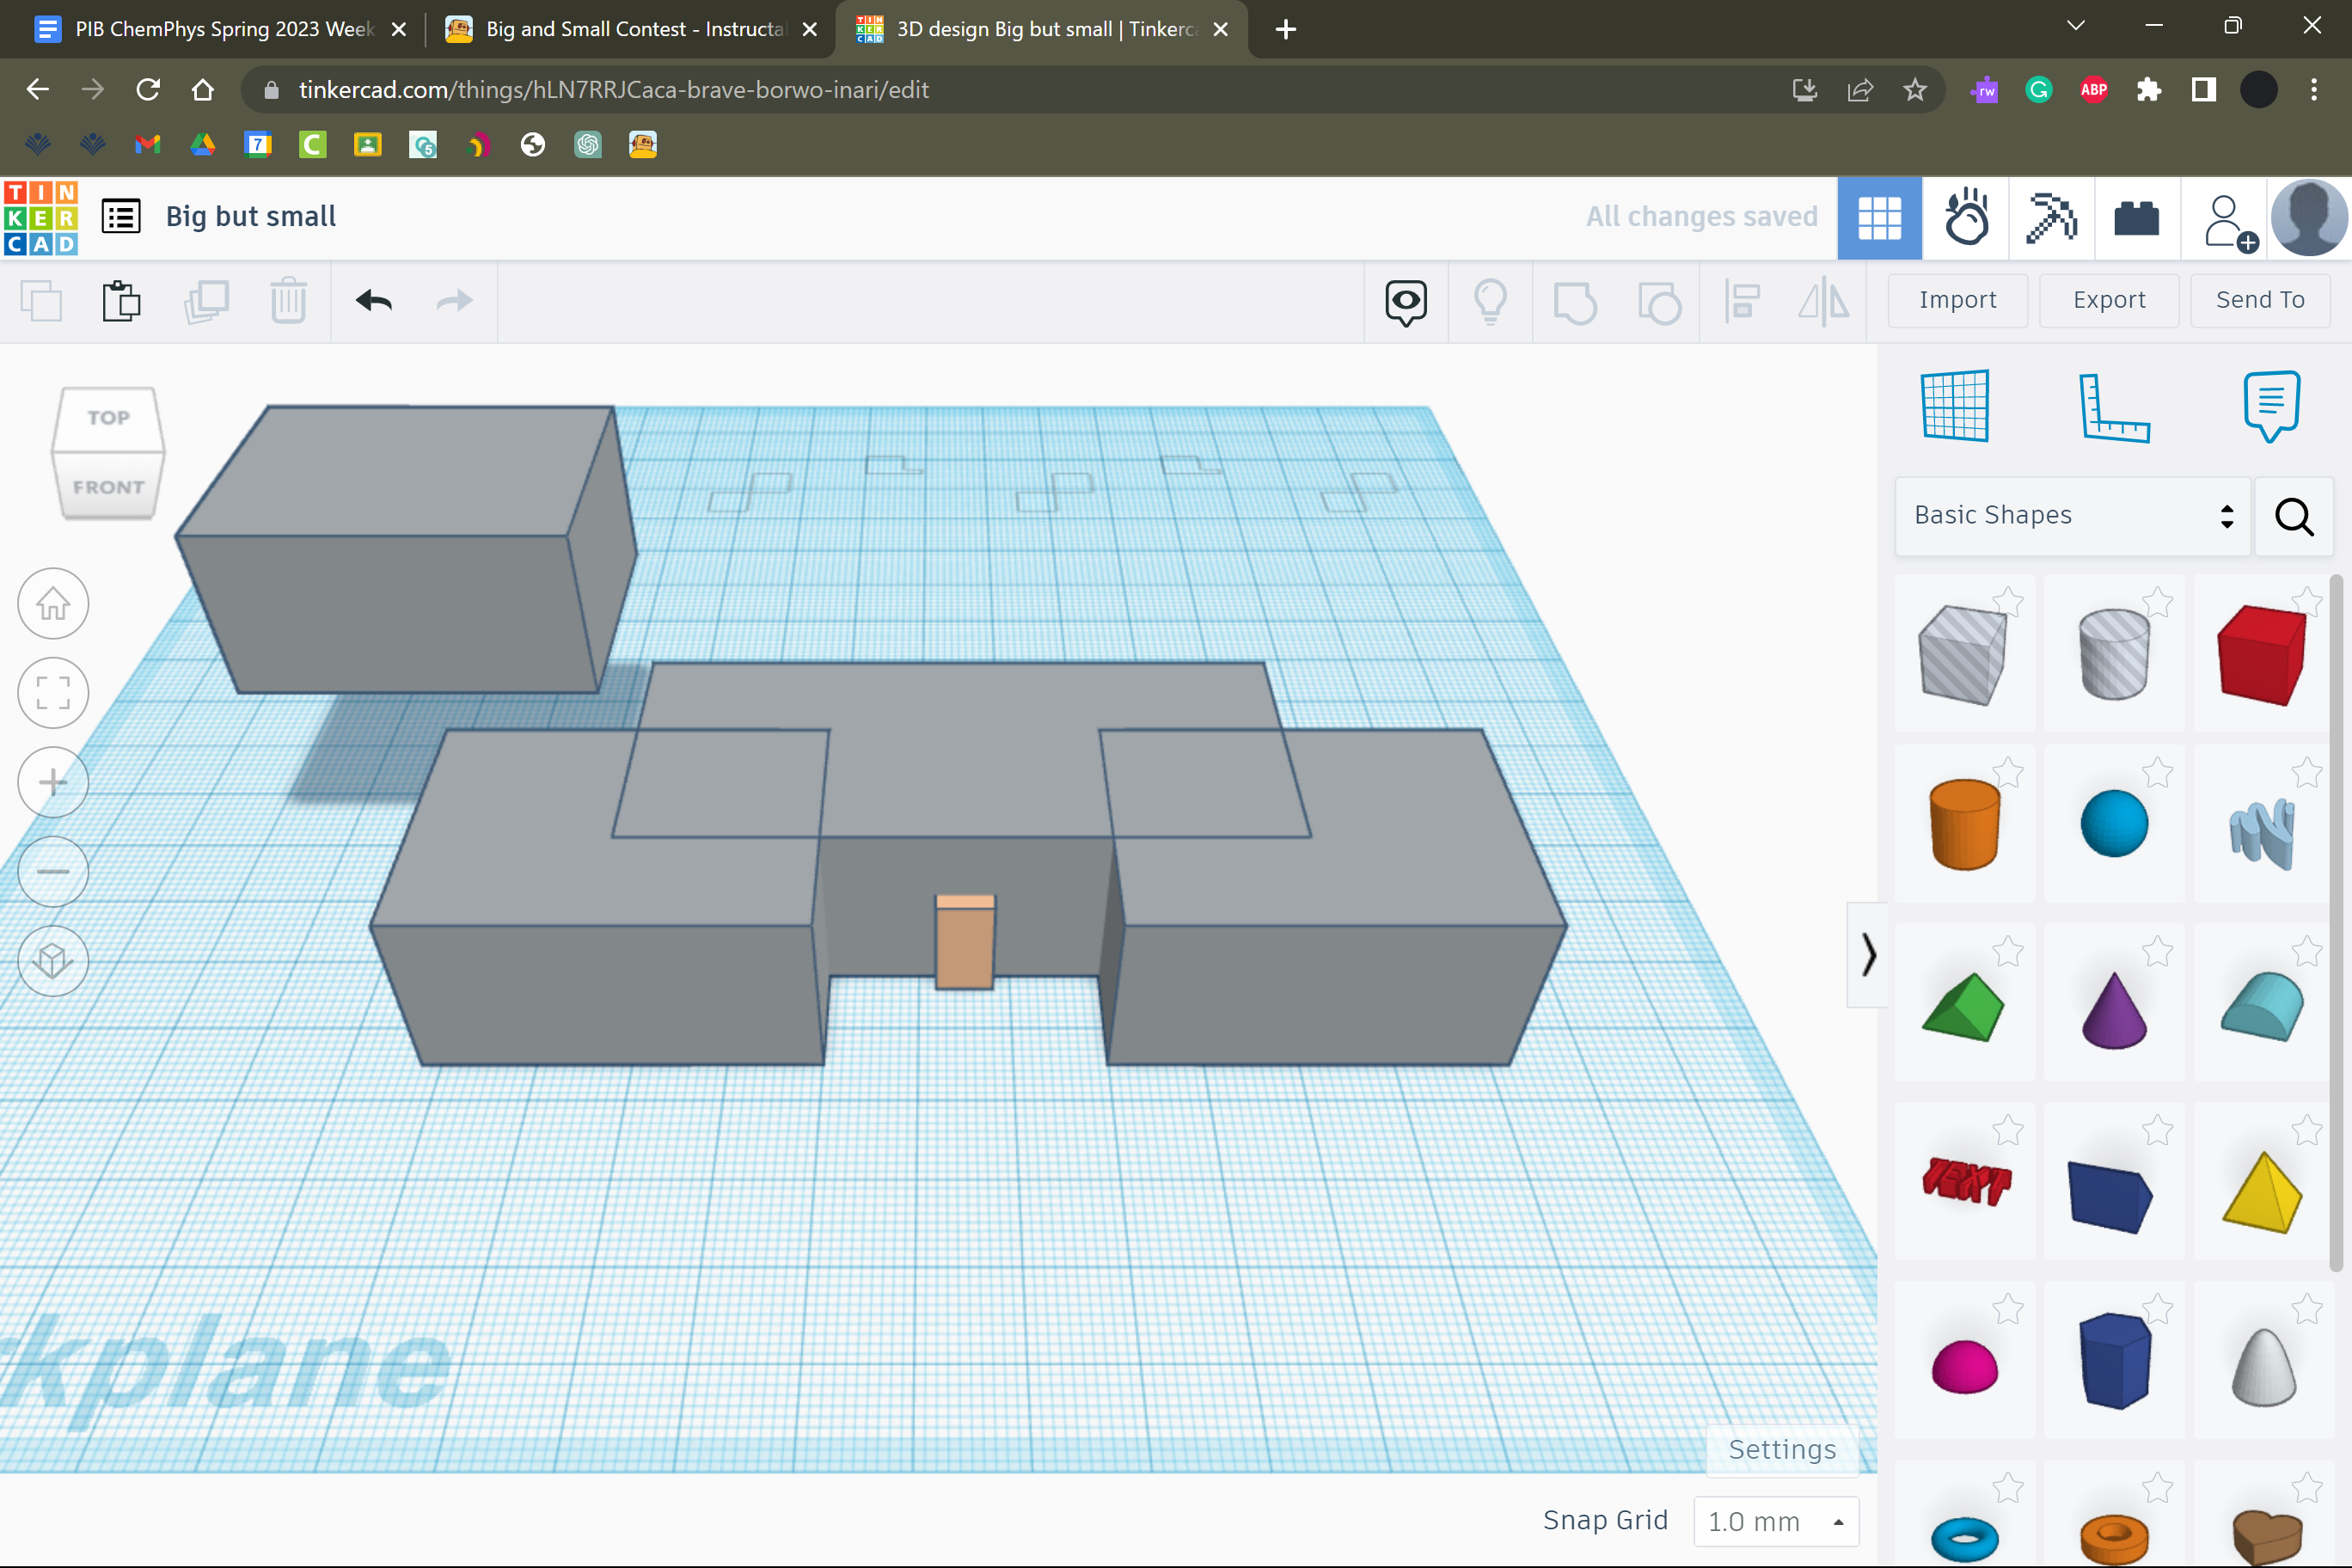Image resolution: width=2352 pixels, height=1568 pixels.
Task: Open the Bricks view icon
Action: pos(2136,218)
